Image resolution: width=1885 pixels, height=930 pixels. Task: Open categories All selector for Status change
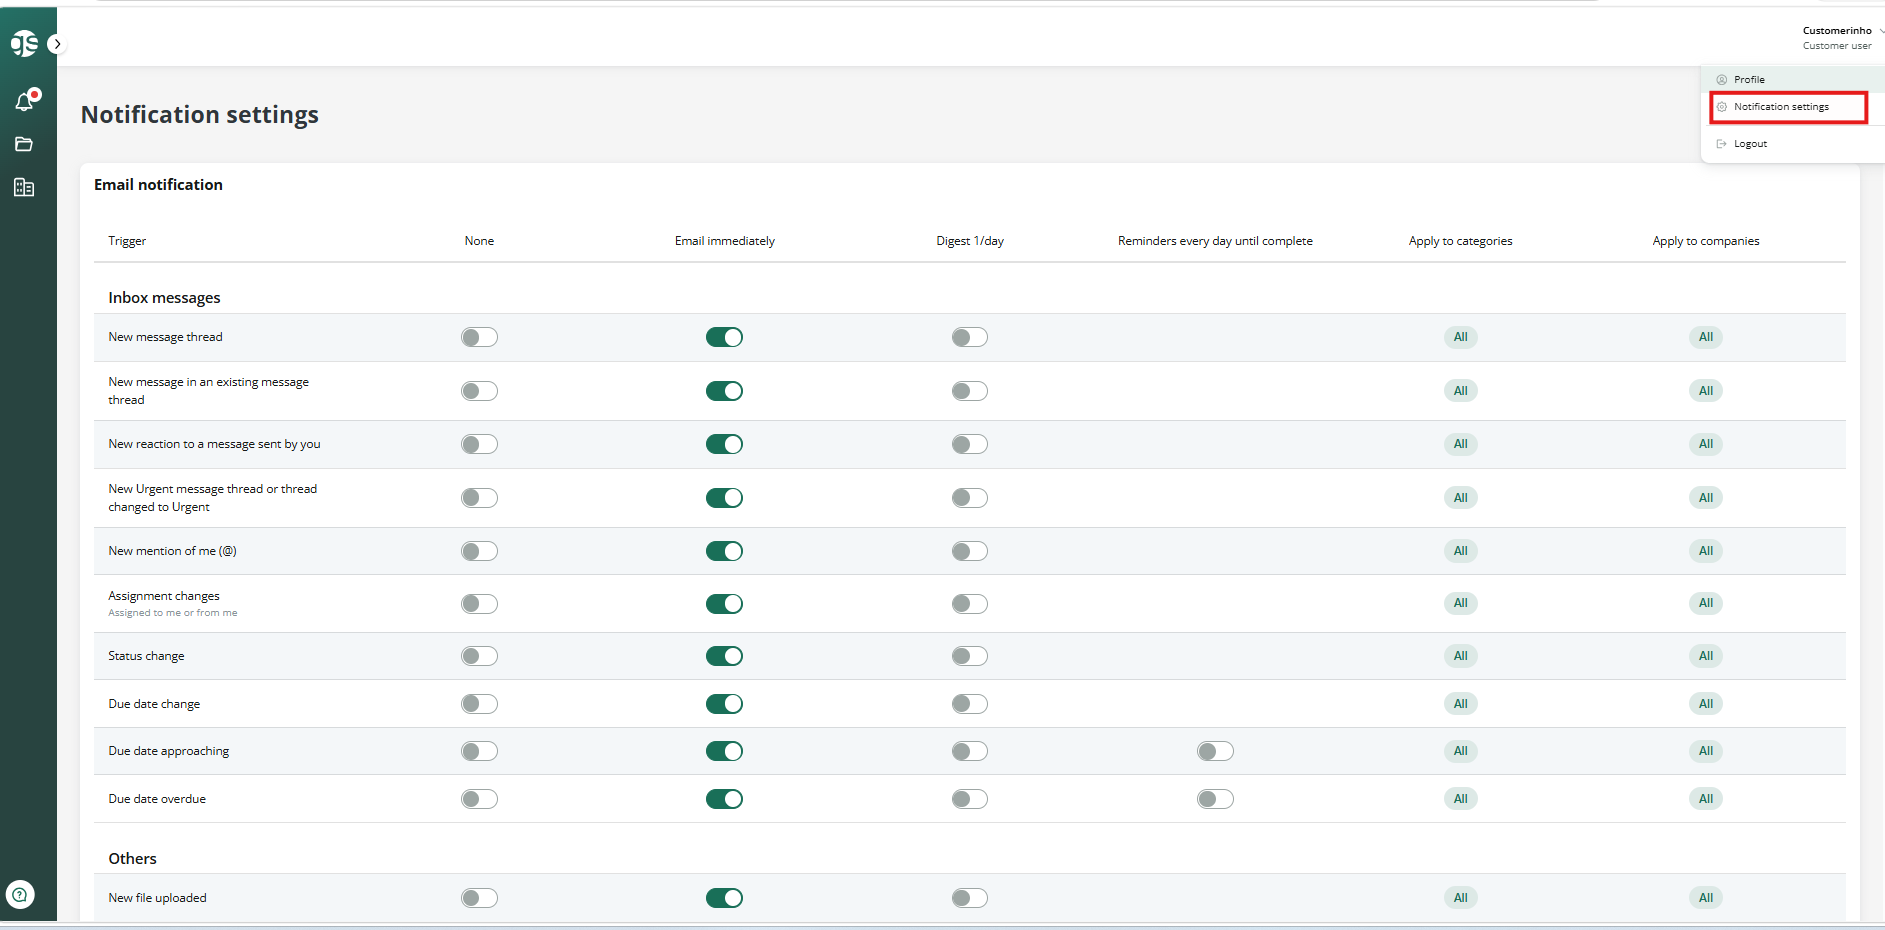point(1460,656)
